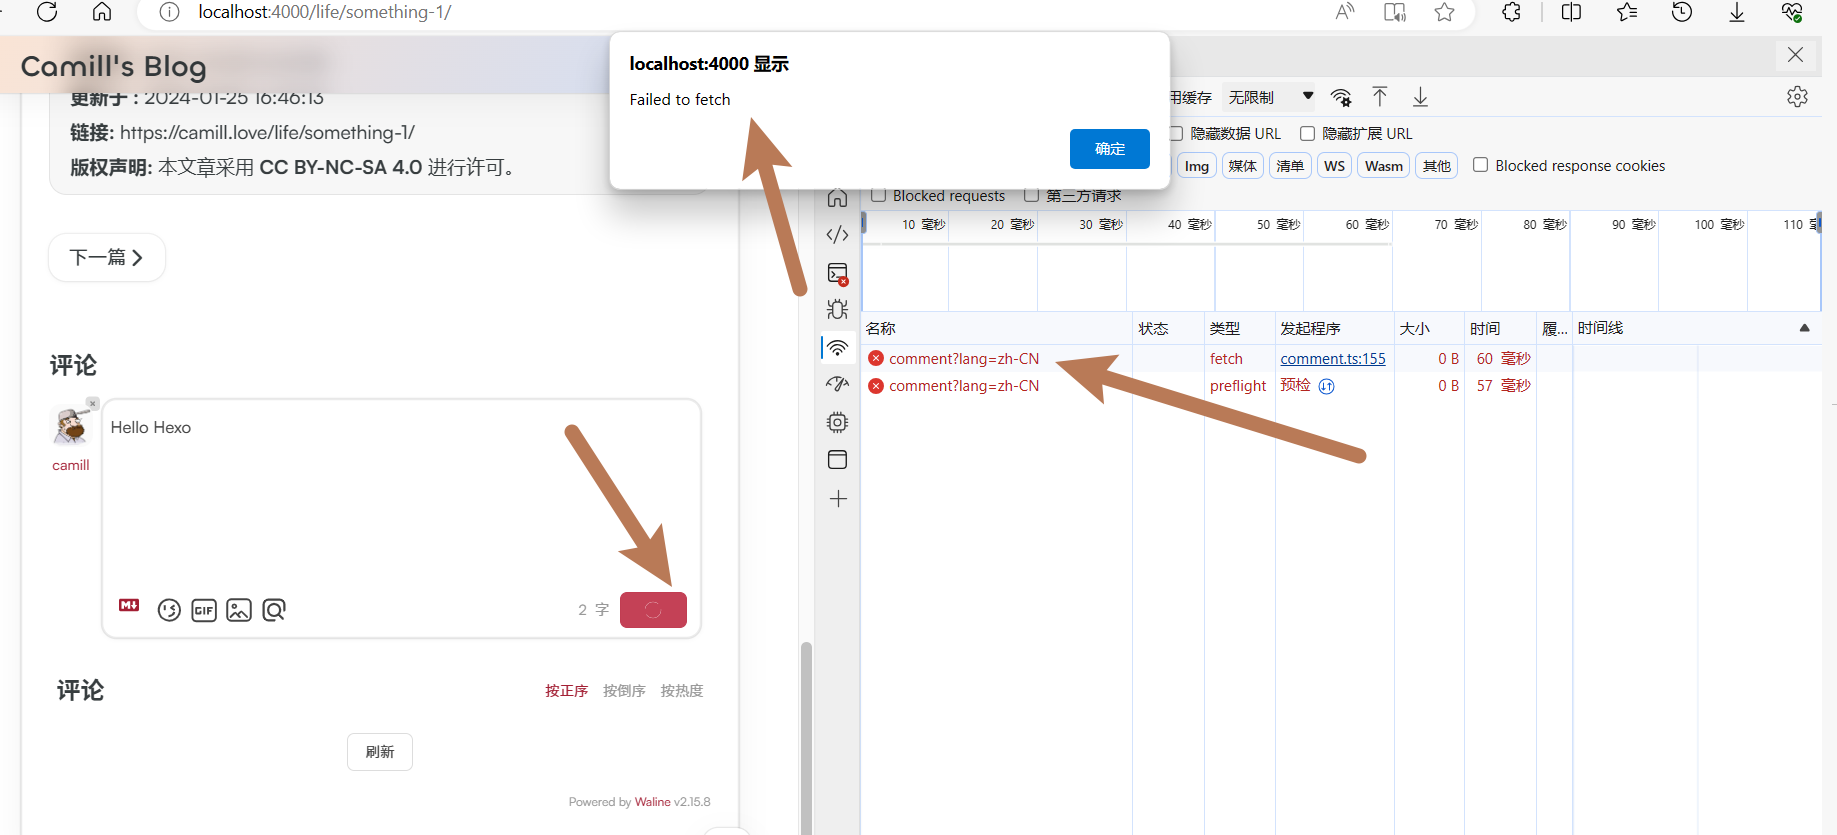Click the timeline column sort arrow
The image size is (1837, 835).
pyautogui.click(x=1804, y=328)
